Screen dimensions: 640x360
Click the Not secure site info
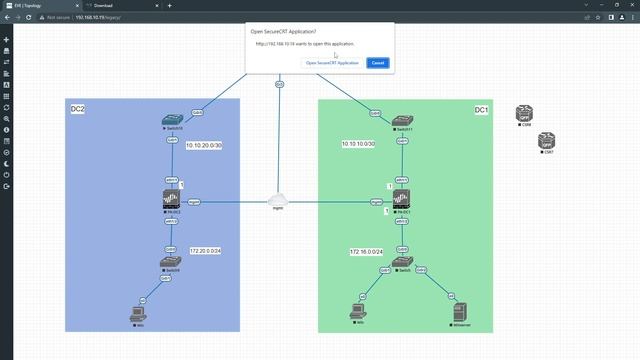[54, 18]
